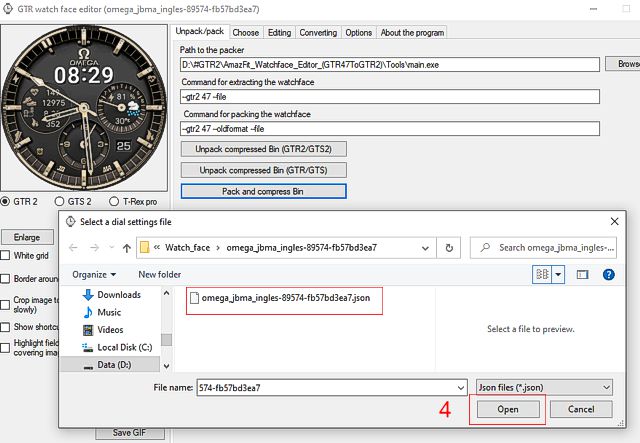Click the Browse button for packer path
This screenshot has height=443, width=640.
622,64
